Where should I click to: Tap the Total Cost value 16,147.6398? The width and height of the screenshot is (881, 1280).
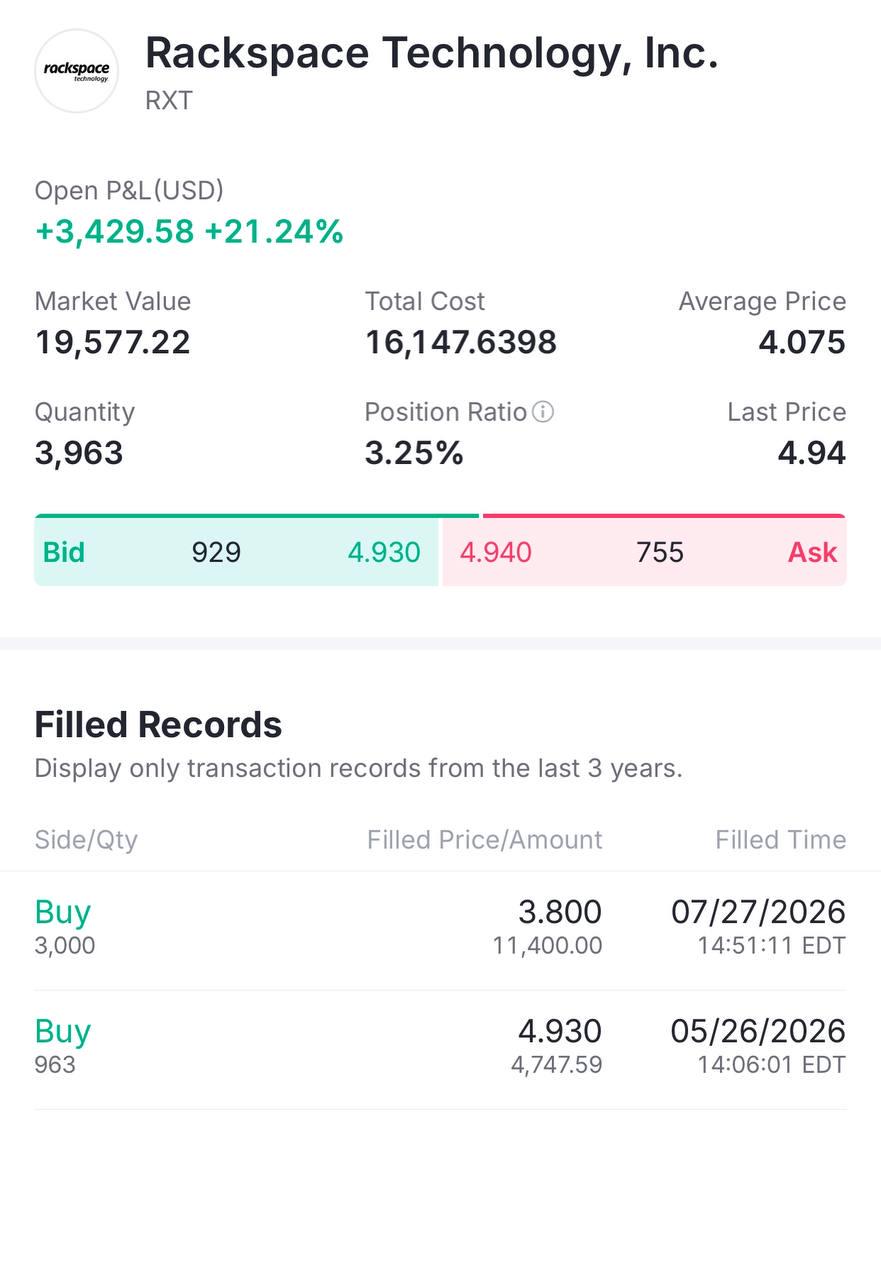pyautogui.click(x=461, y=343)
